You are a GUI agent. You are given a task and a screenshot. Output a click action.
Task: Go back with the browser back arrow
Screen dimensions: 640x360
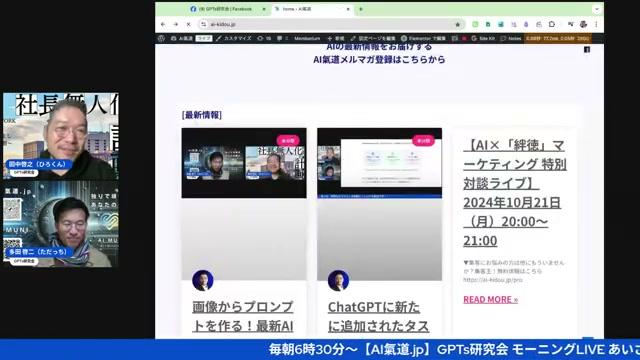163,24
